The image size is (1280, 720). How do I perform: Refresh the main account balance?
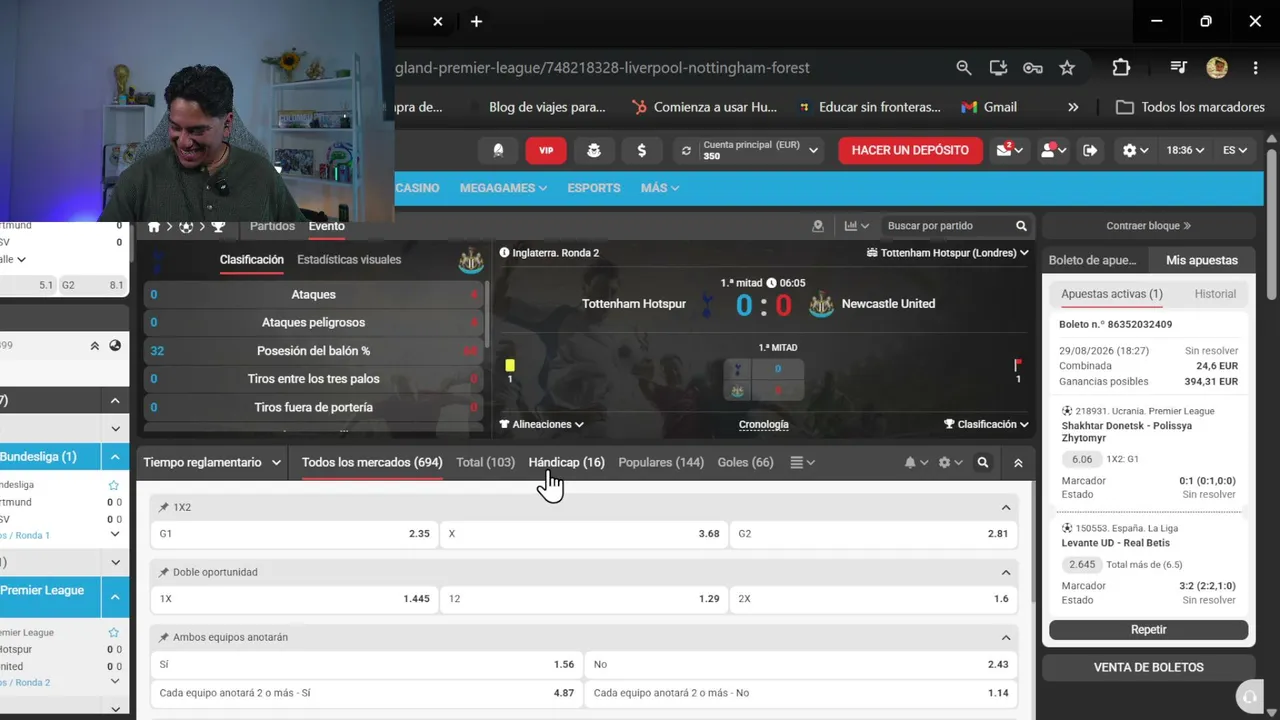(686, 151)
